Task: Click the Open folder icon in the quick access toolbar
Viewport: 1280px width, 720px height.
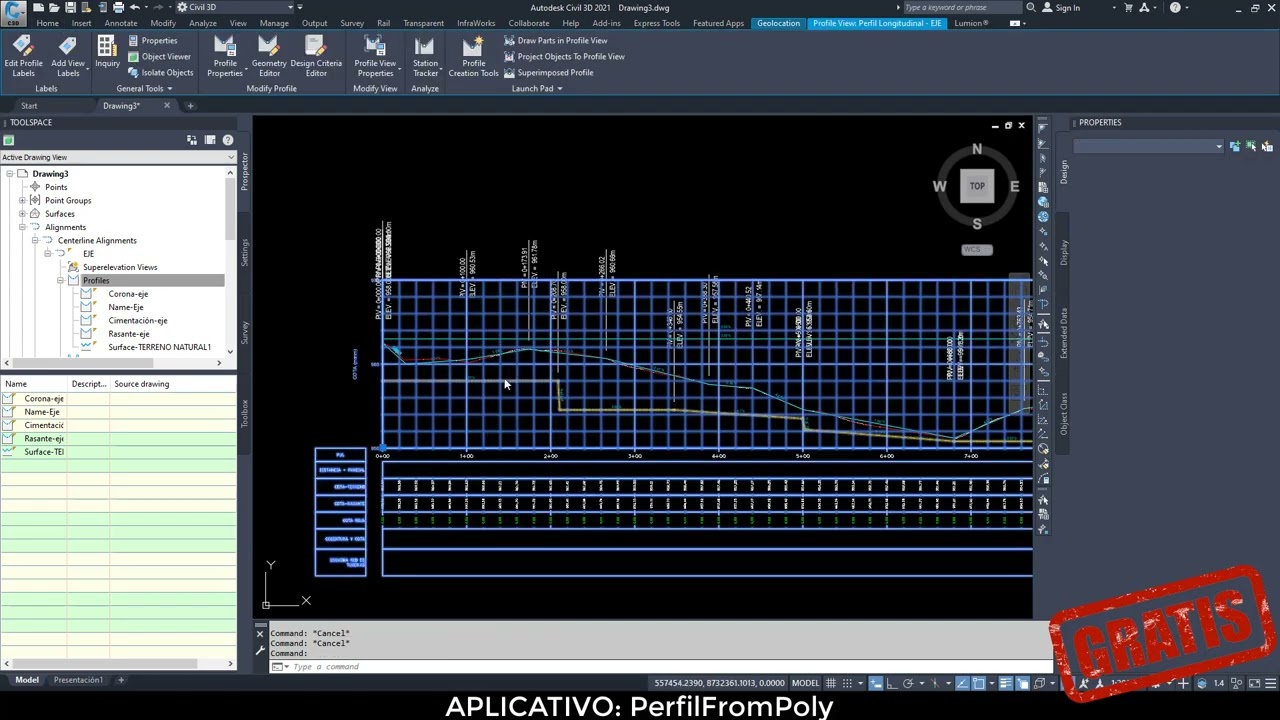Action: (x=54, y=7)
